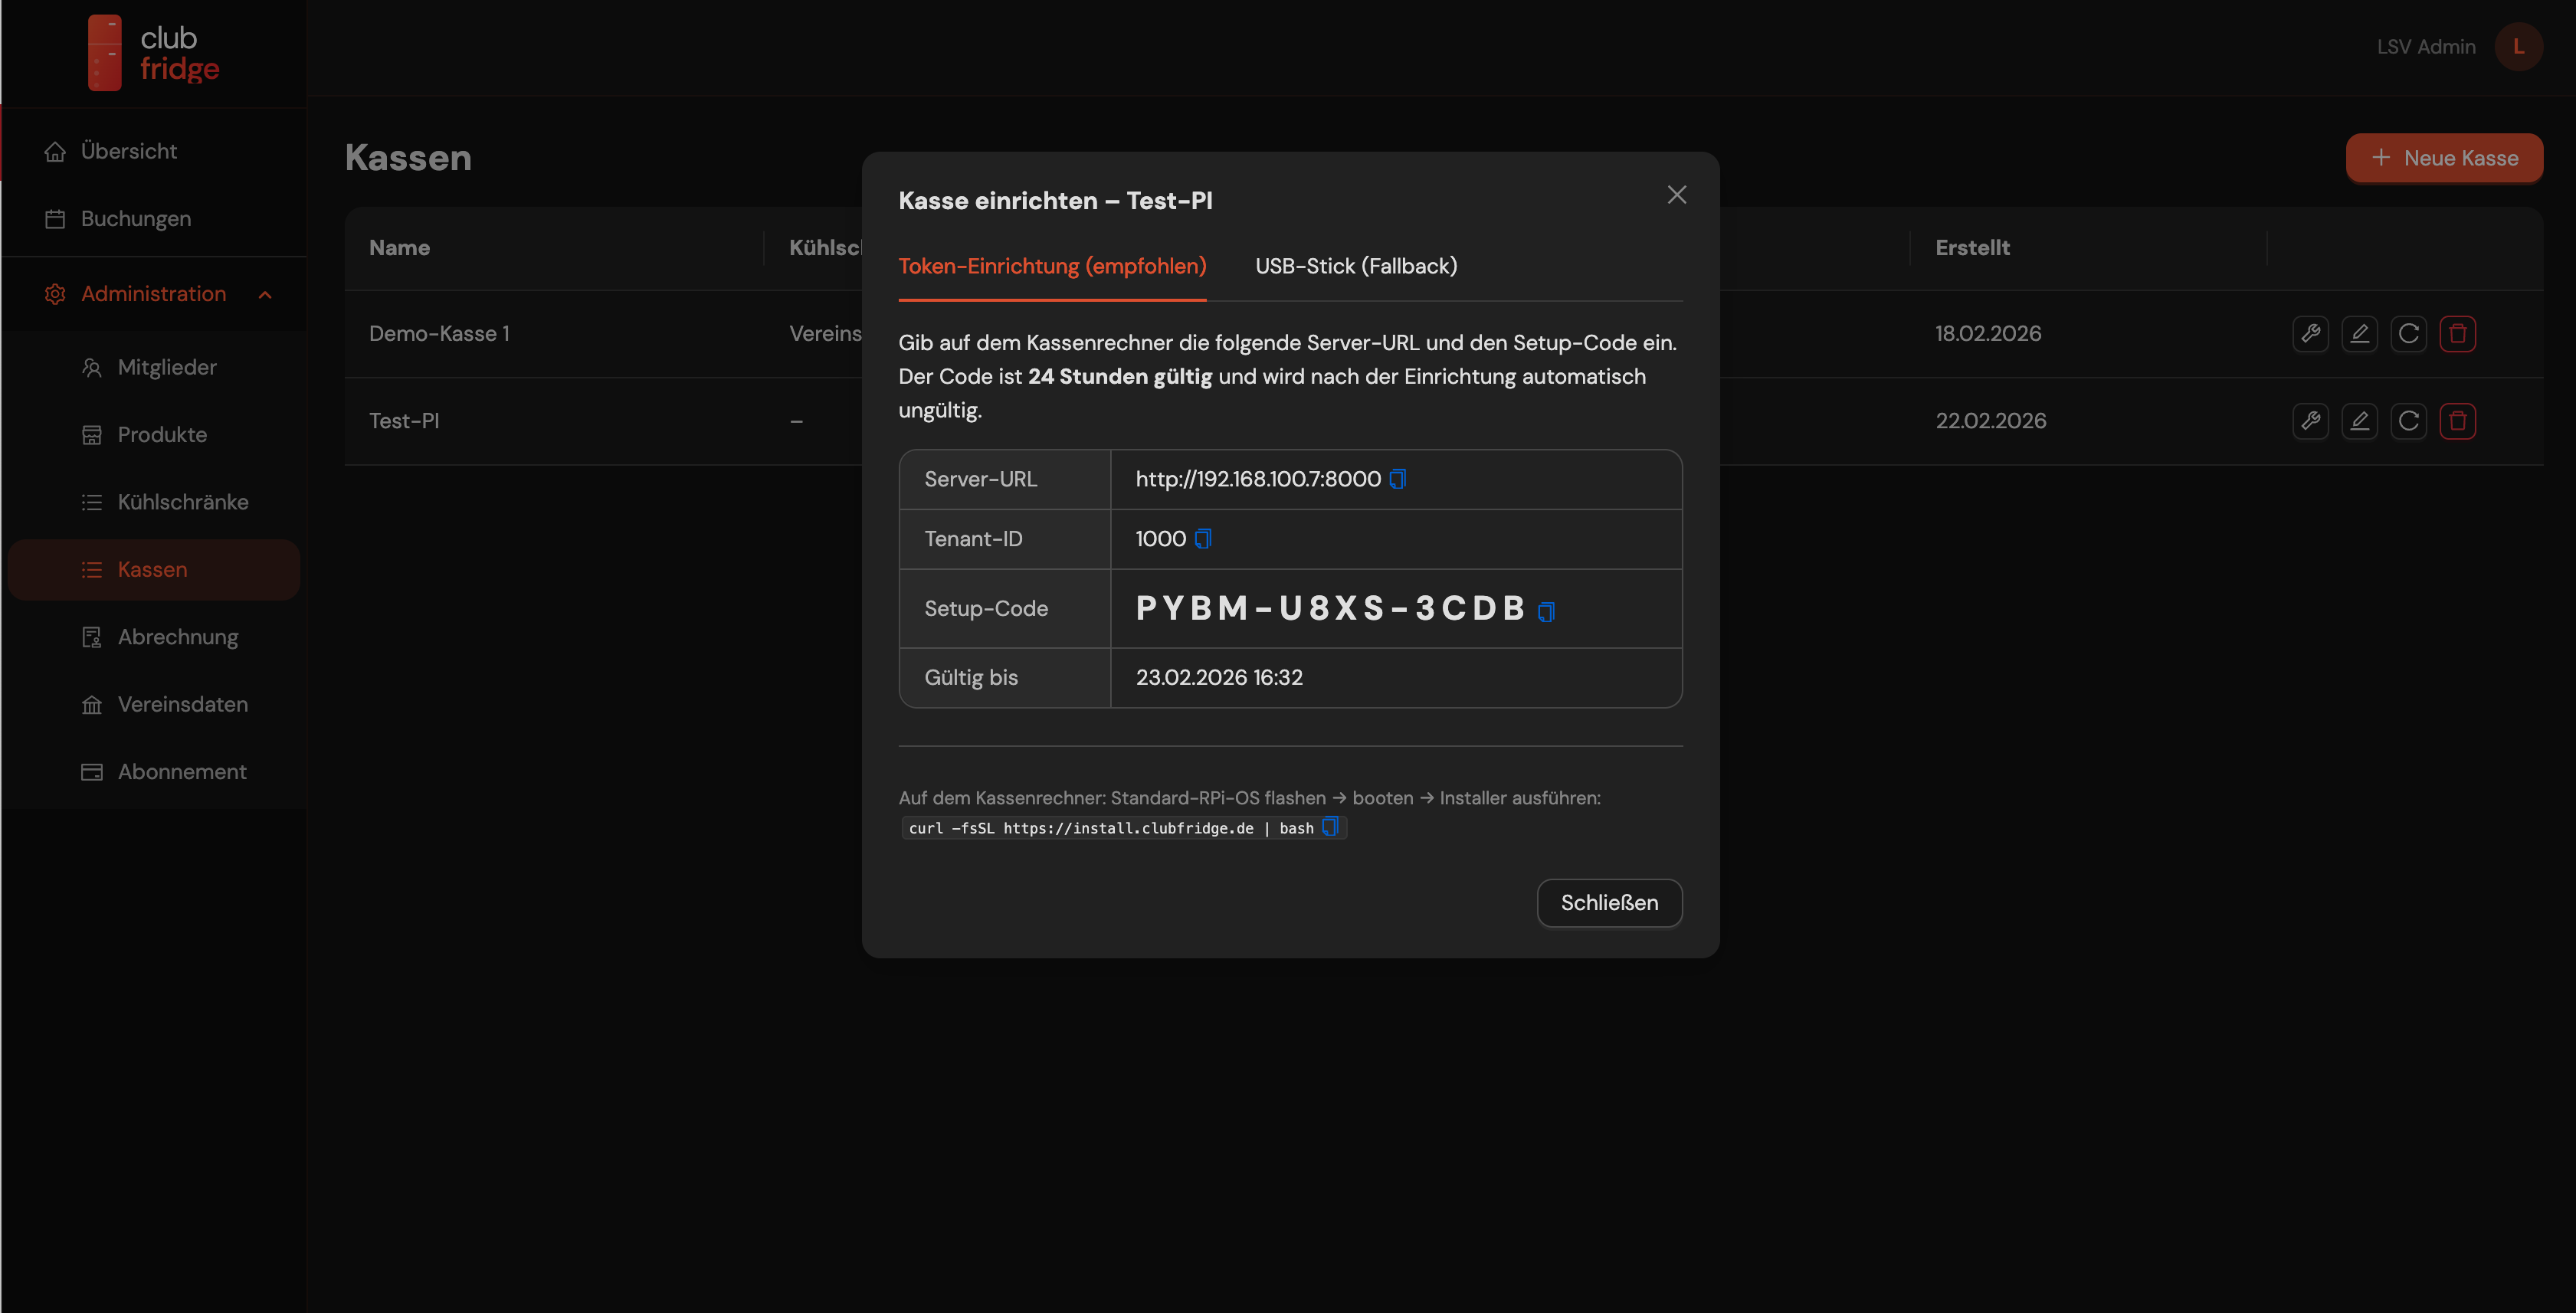Regenerate token for the Test-PI row
The width and height of the screenshot is (2576, 1313).
2408,421
